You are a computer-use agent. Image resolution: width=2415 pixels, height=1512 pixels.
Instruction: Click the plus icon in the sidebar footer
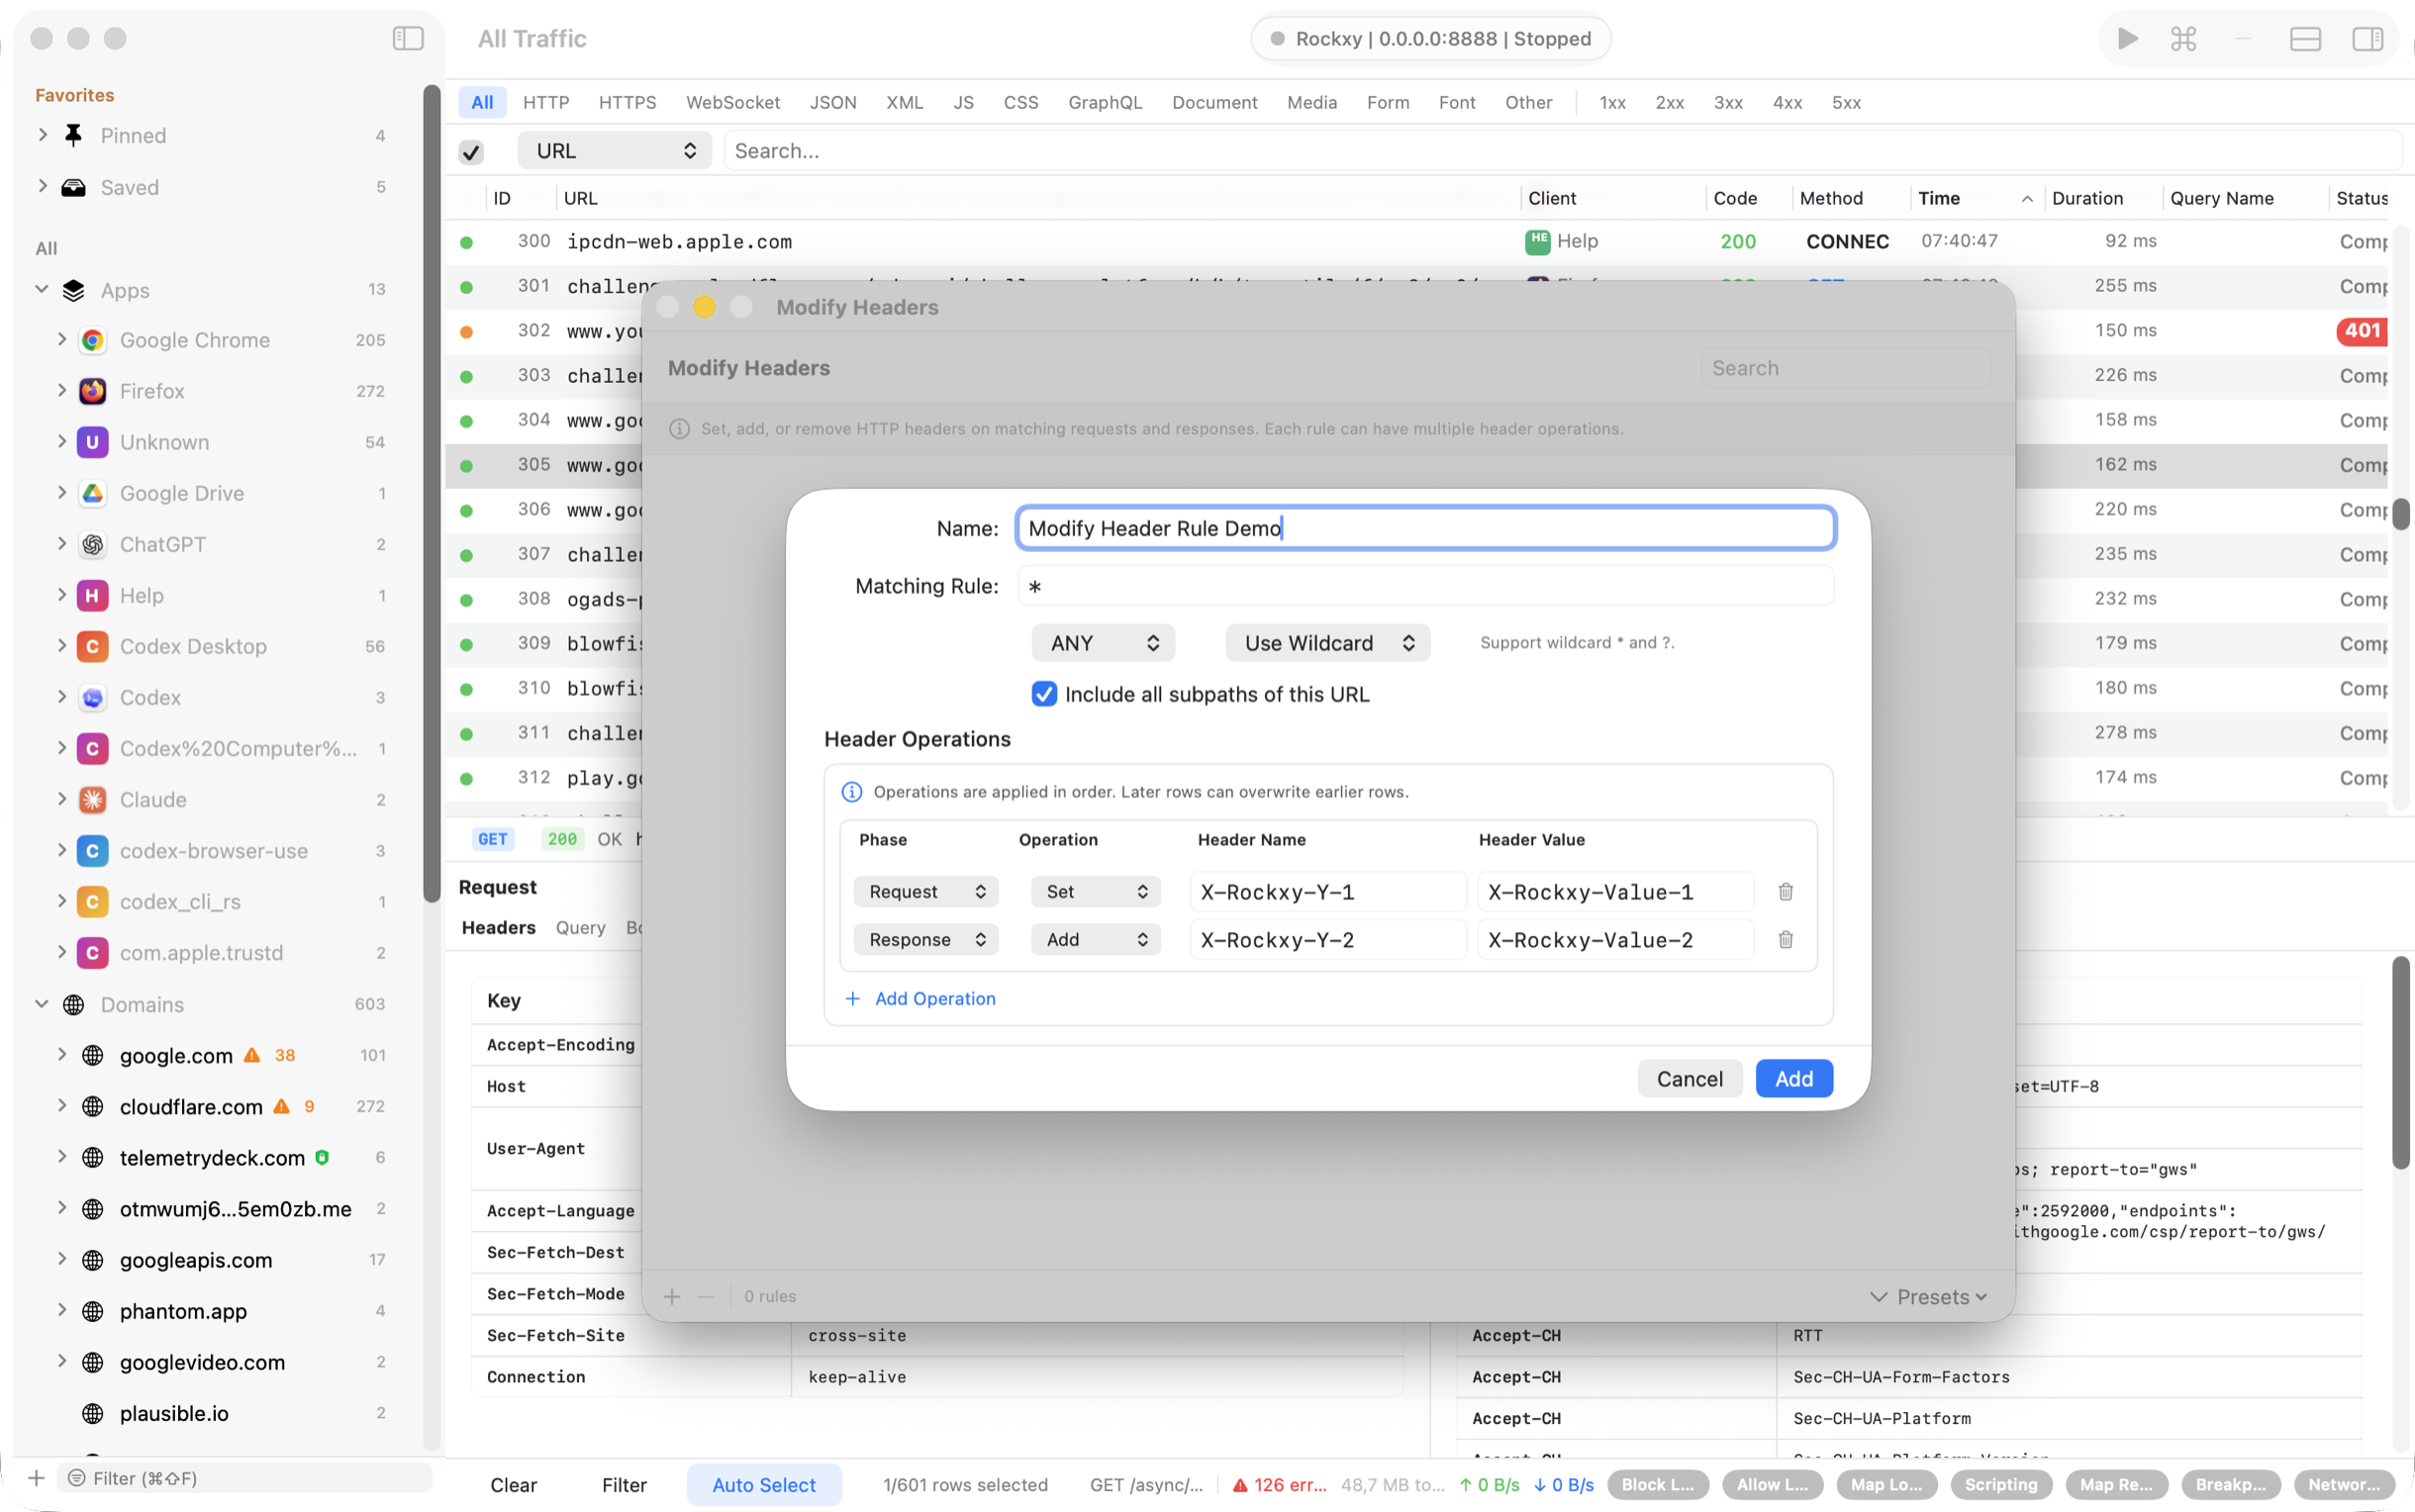pyautogui.click(x=36, y=1477)
